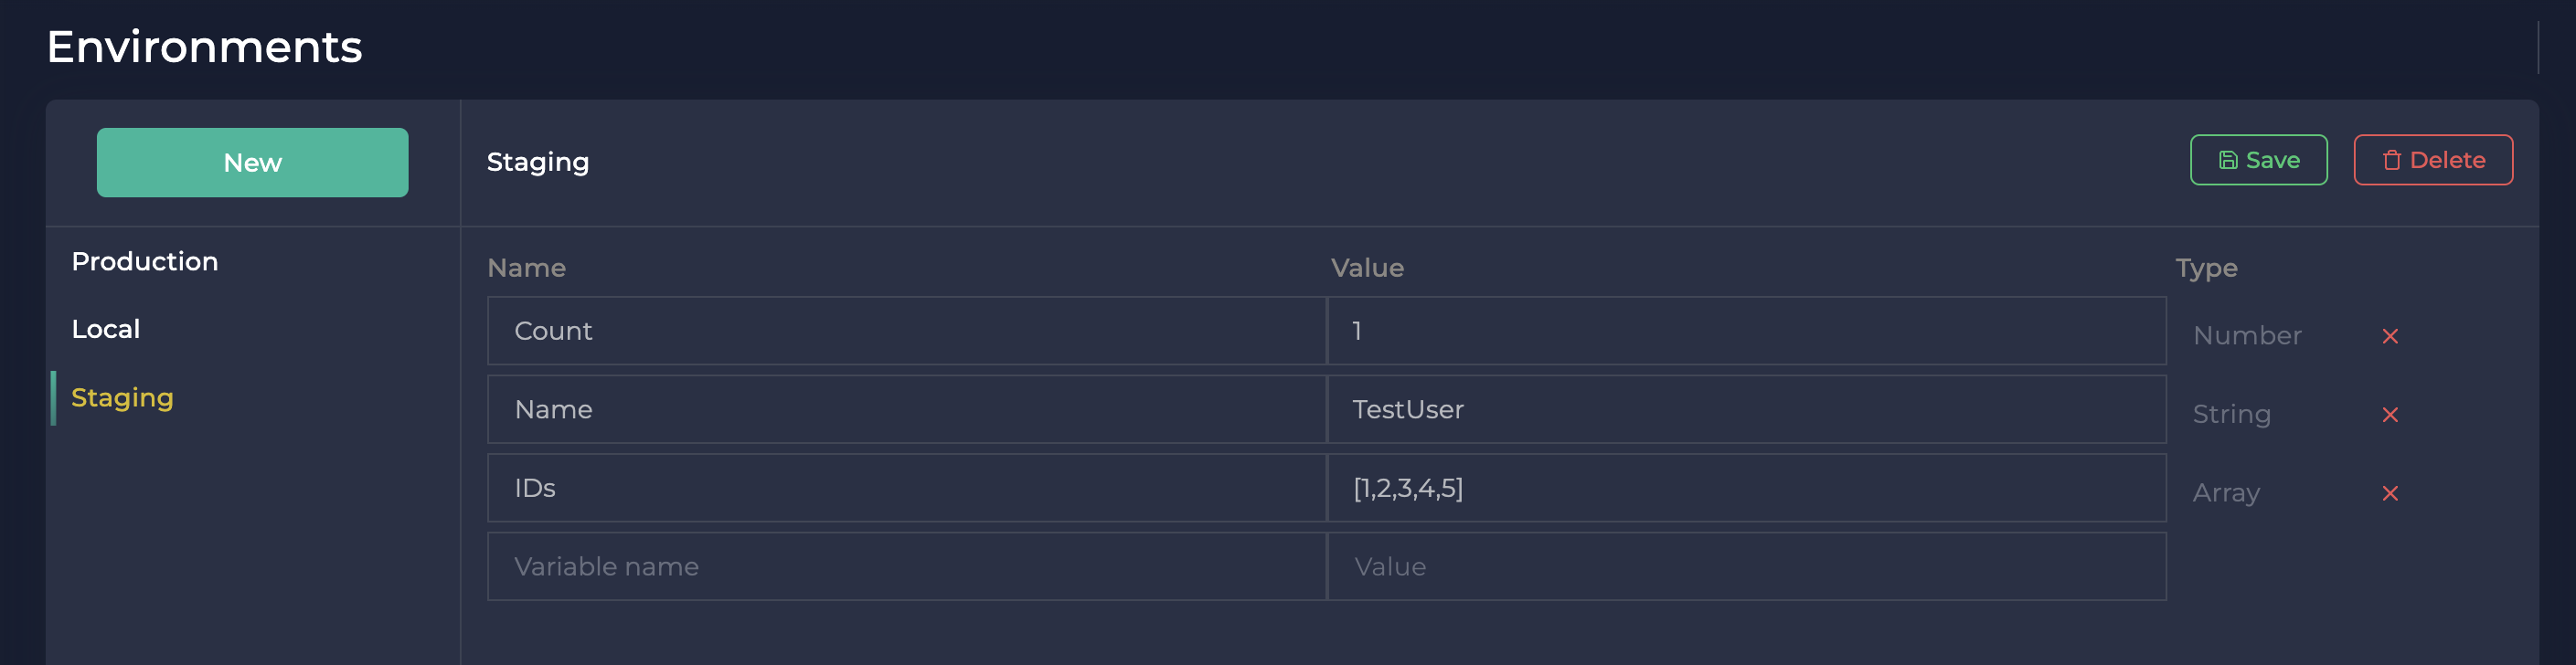Click the [1,2,3,4,5] value field
The height and width of the screenshot is (665, 2576).
coord(1746,488)
